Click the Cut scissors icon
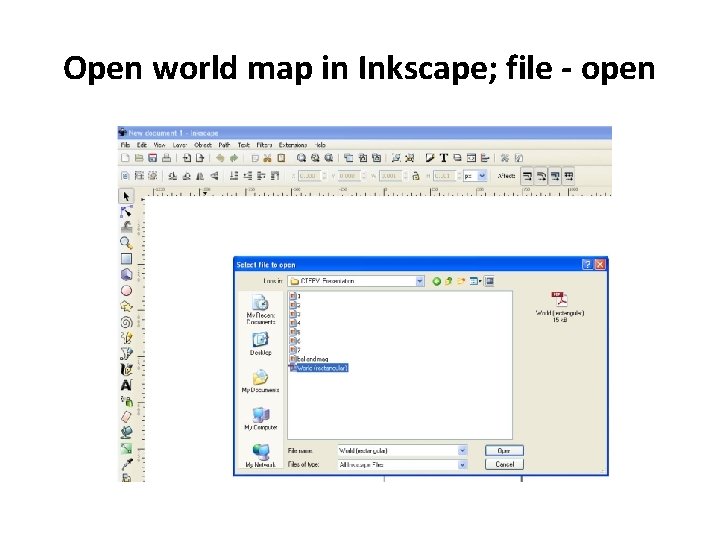720x540 pixels. 267,158
